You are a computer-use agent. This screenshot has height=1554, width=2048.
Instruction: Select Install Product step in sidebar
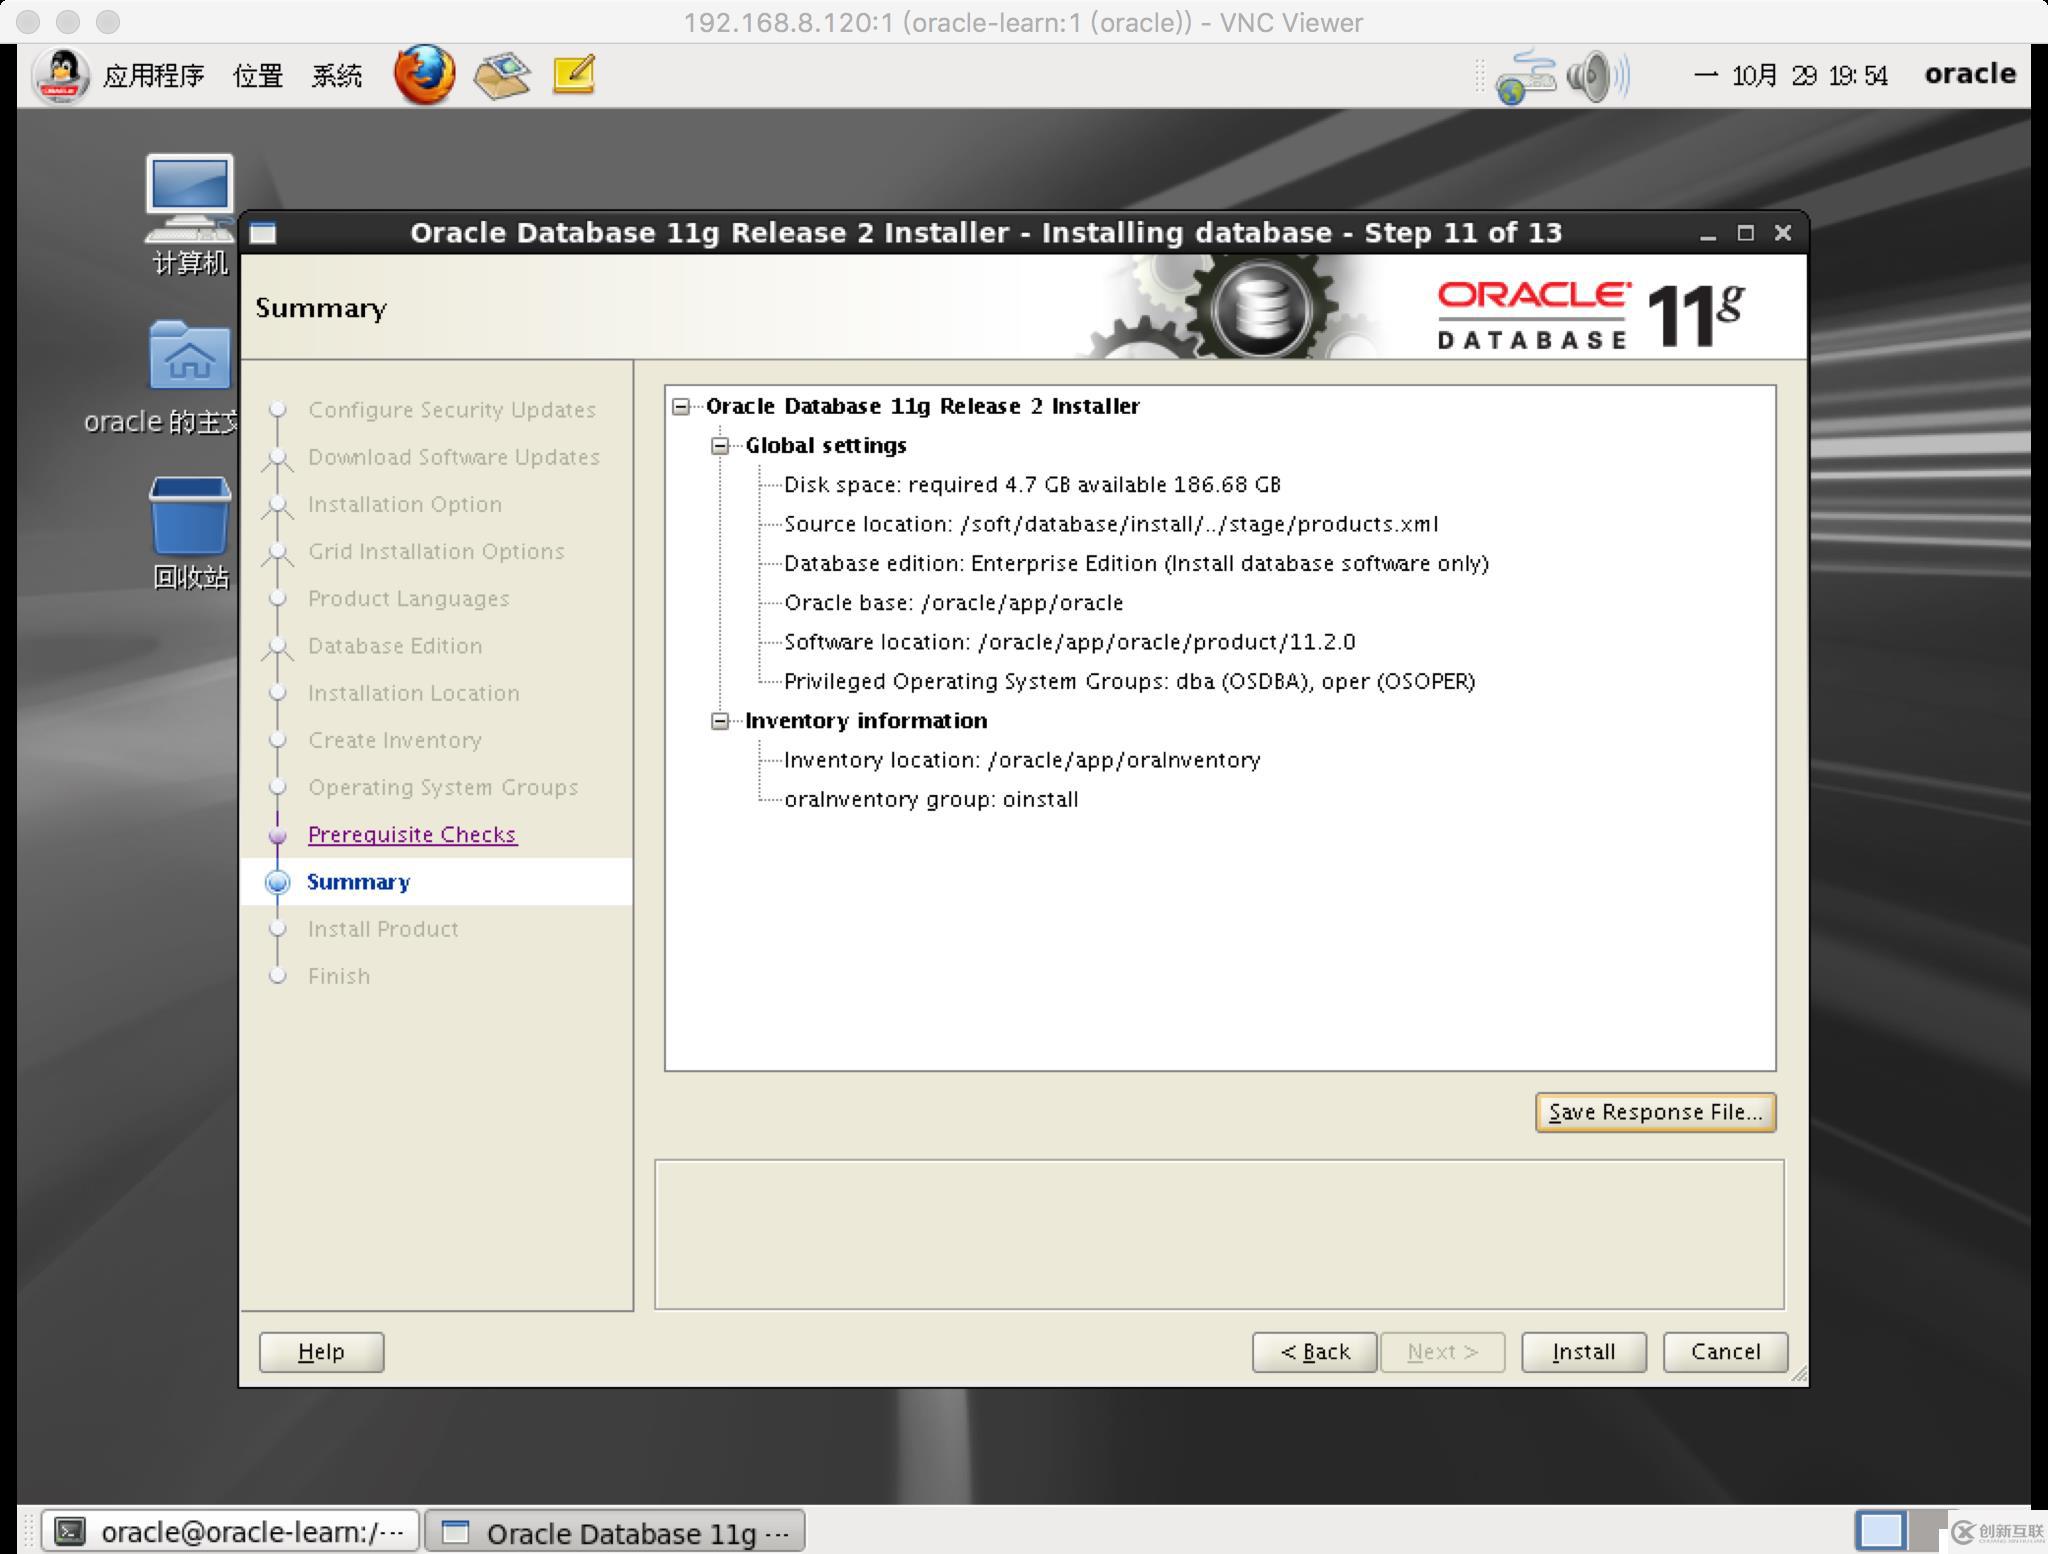click(x=383, y=927)
